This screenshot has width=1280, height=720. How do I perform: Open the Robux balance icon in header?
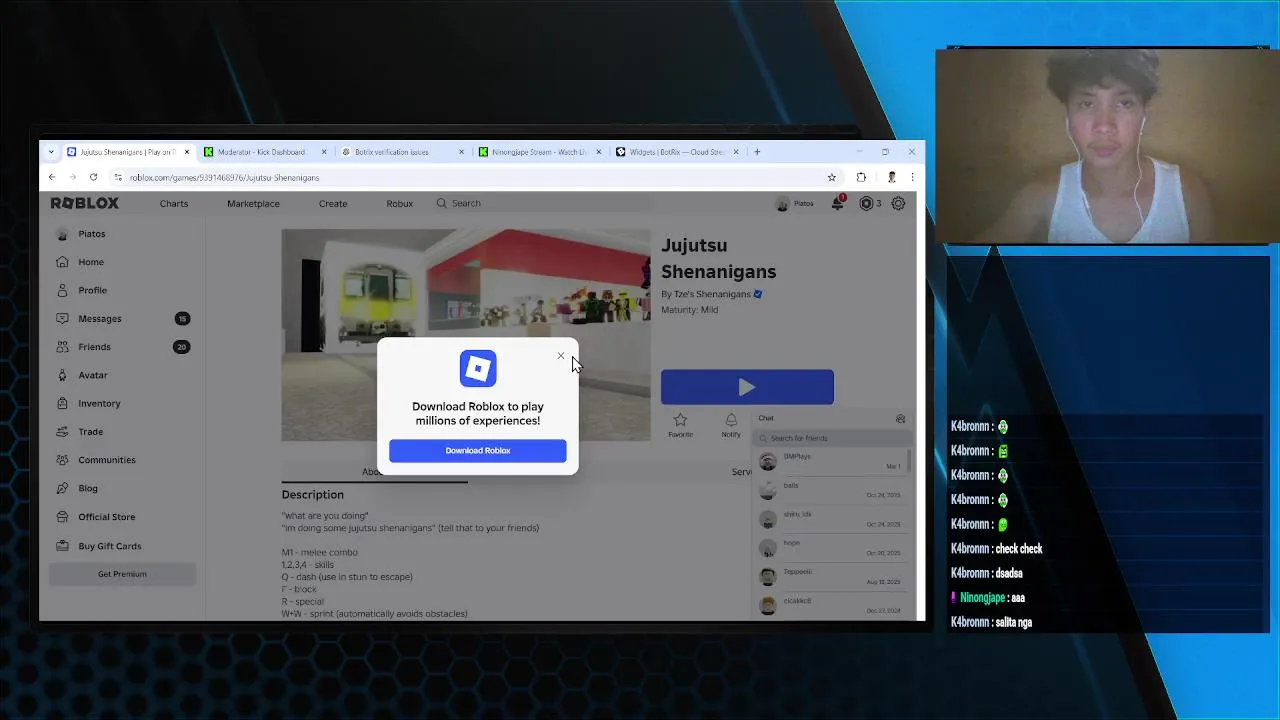(866, 203)
